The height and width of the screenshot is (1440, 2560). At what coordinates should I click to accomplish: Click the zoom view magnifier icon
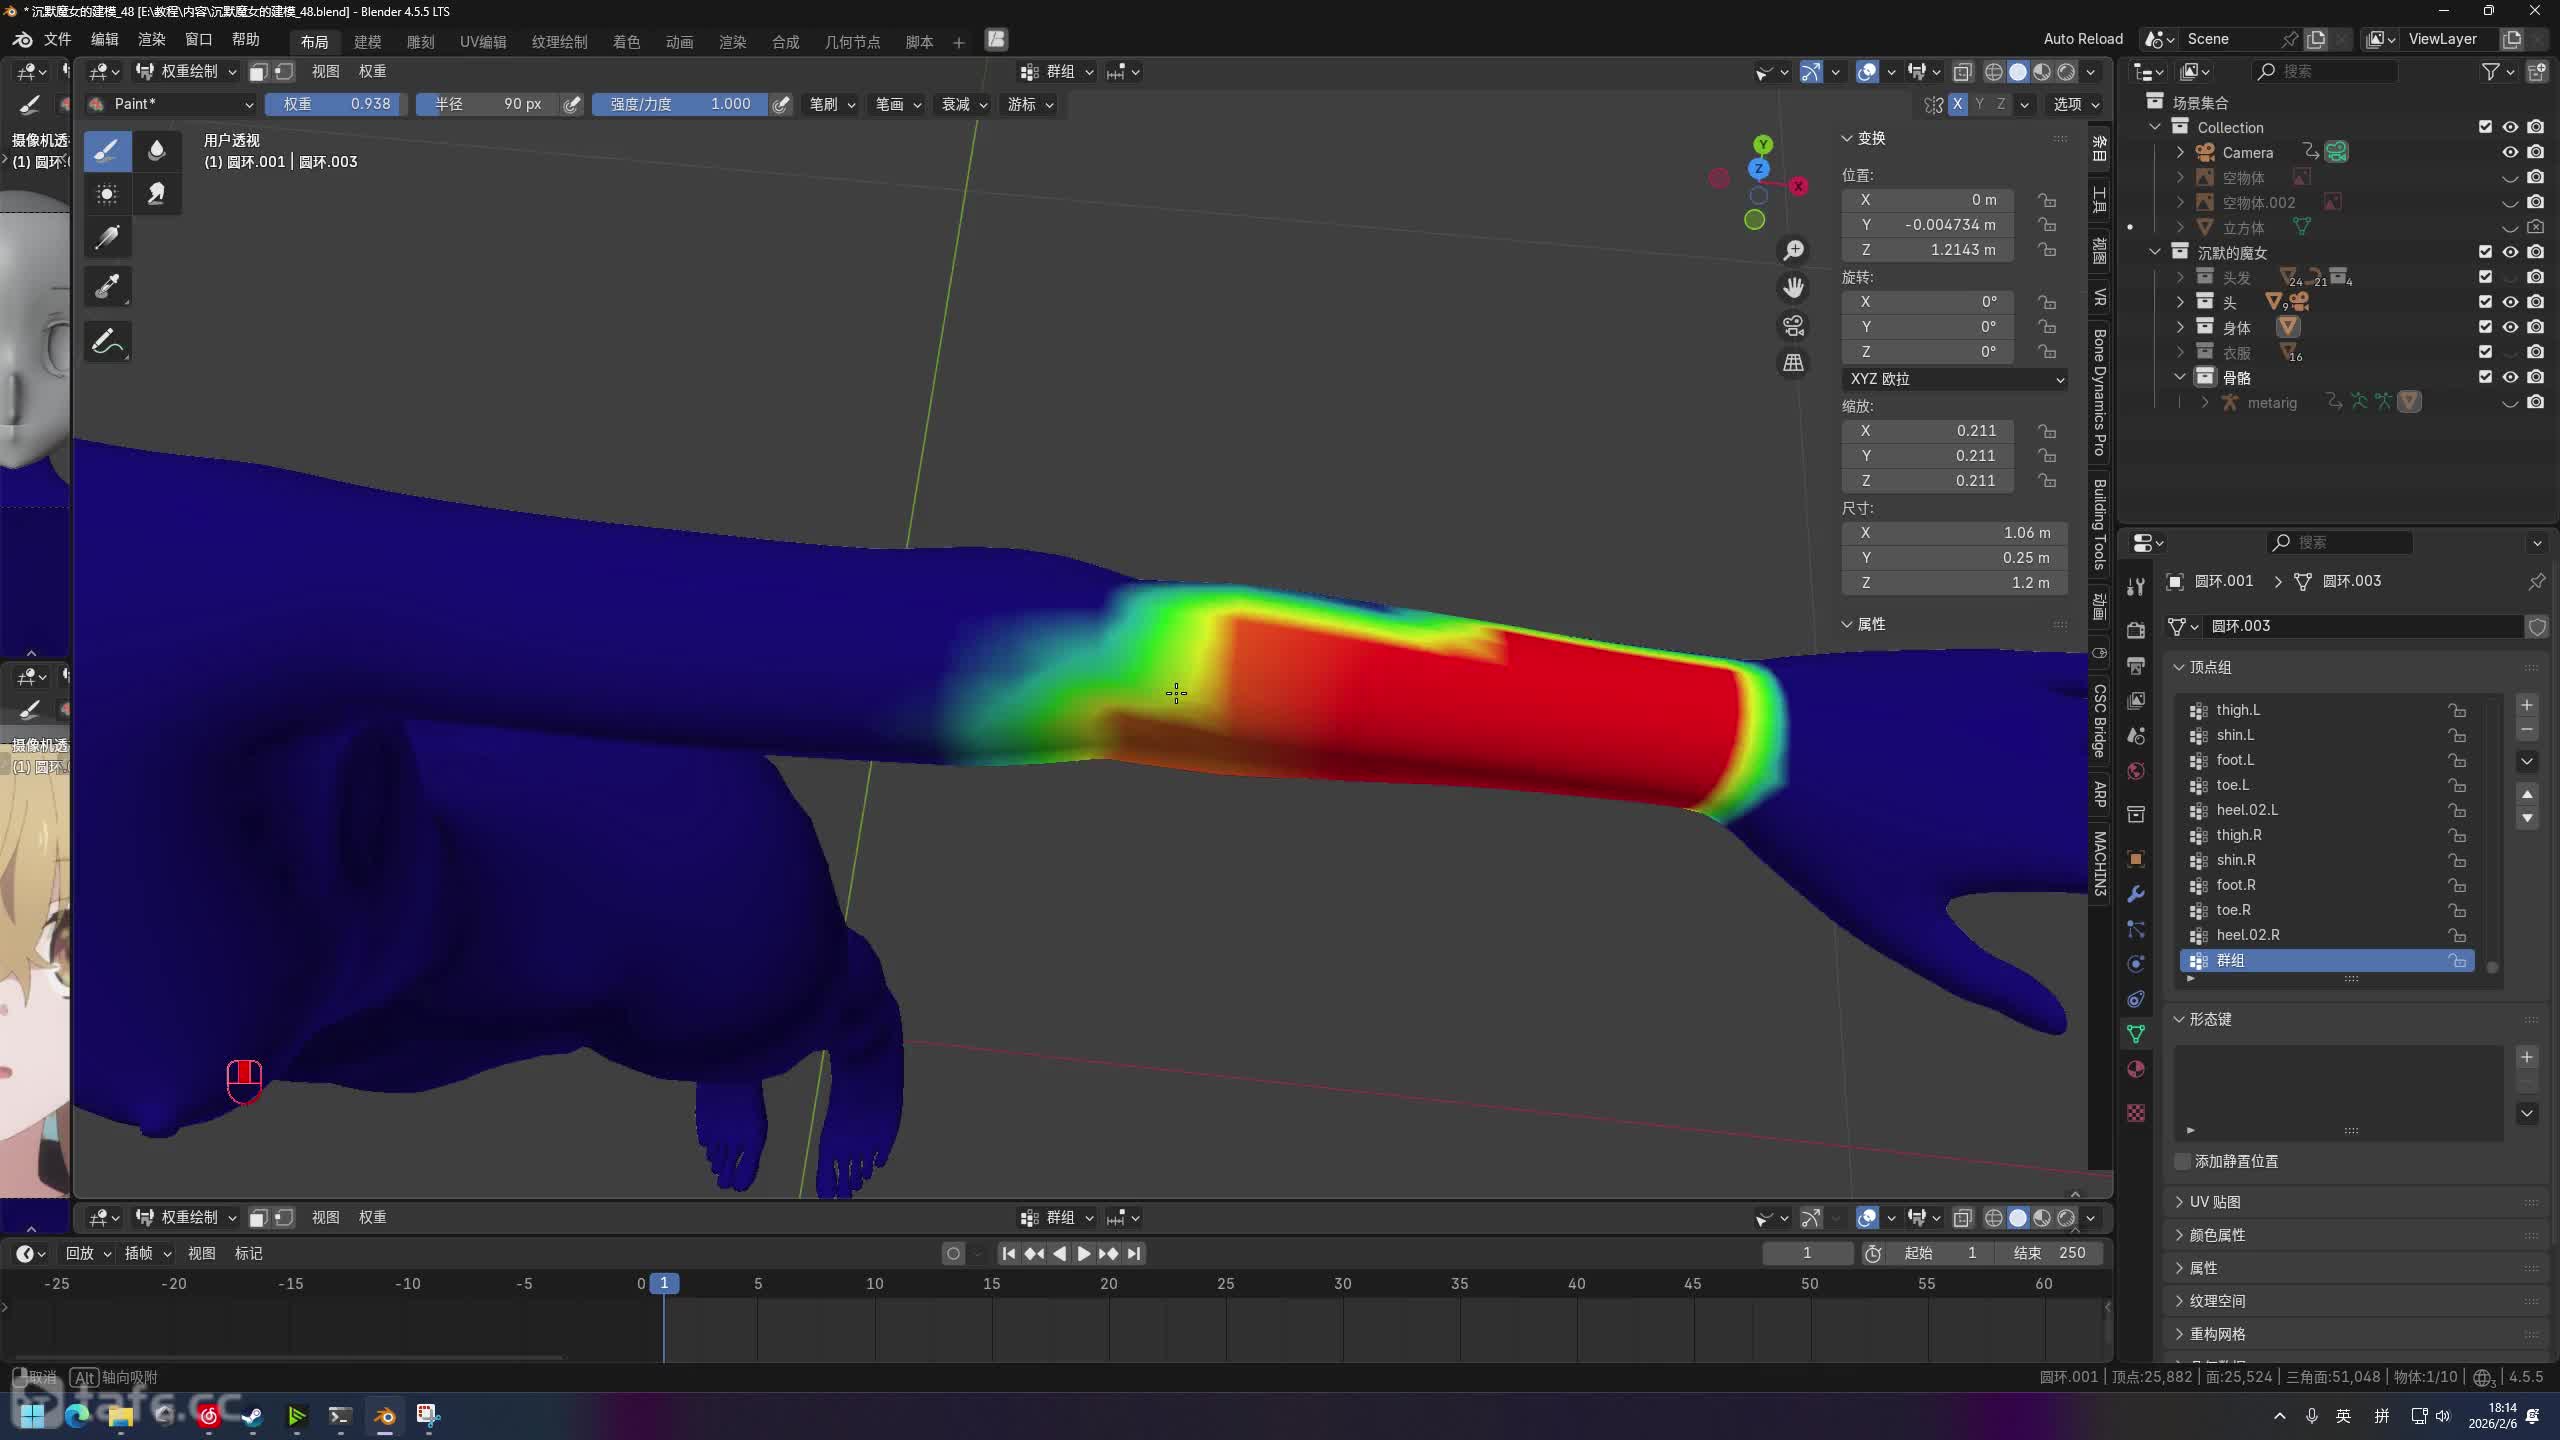1794,250
